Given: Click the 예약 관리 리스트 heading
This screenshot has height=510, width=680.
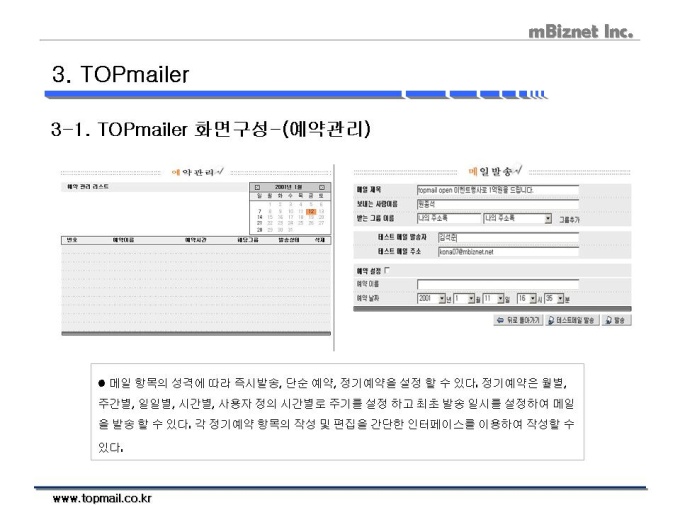Looking at the screenshot, I should (88, 187).
